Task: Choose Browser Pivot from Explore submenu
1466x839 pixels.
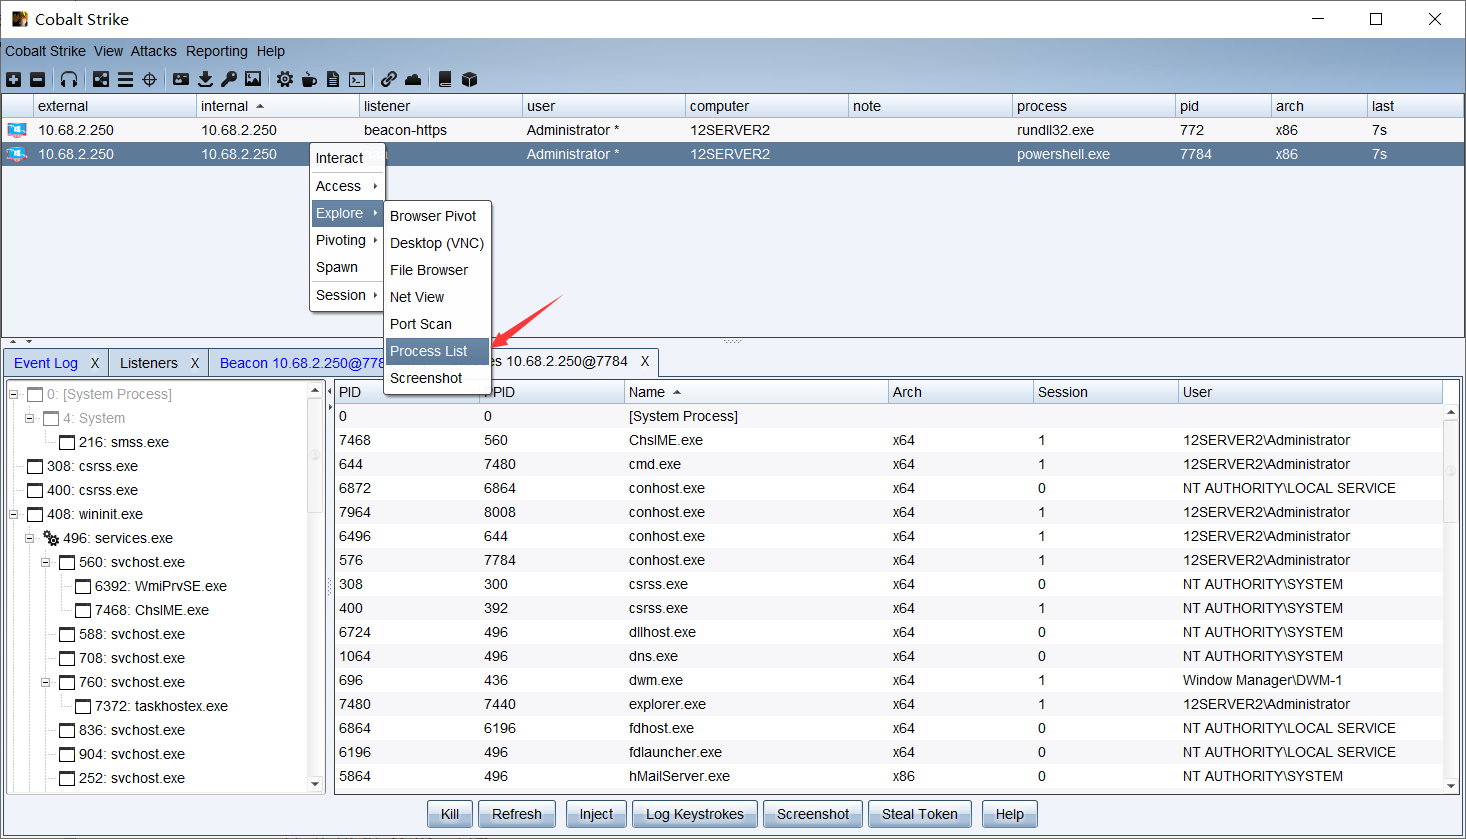Action: tap(438, 216)
